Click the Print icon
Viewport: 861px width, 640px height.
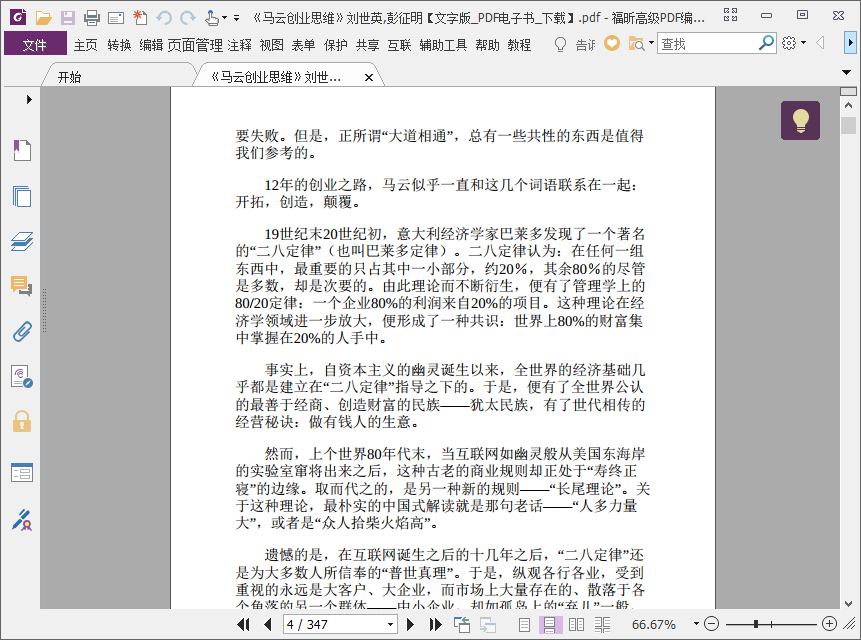click(92, 18)
